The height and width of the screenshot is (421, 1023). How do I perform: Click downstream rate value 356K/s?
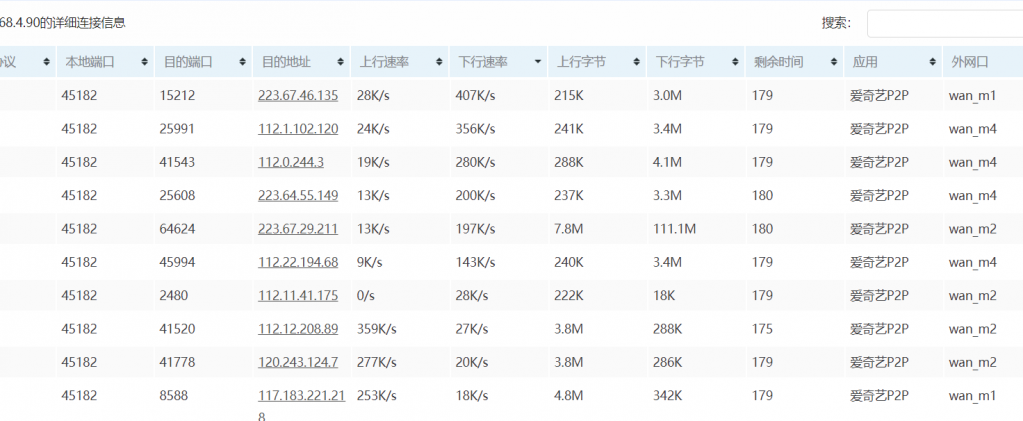pos(476,129)
